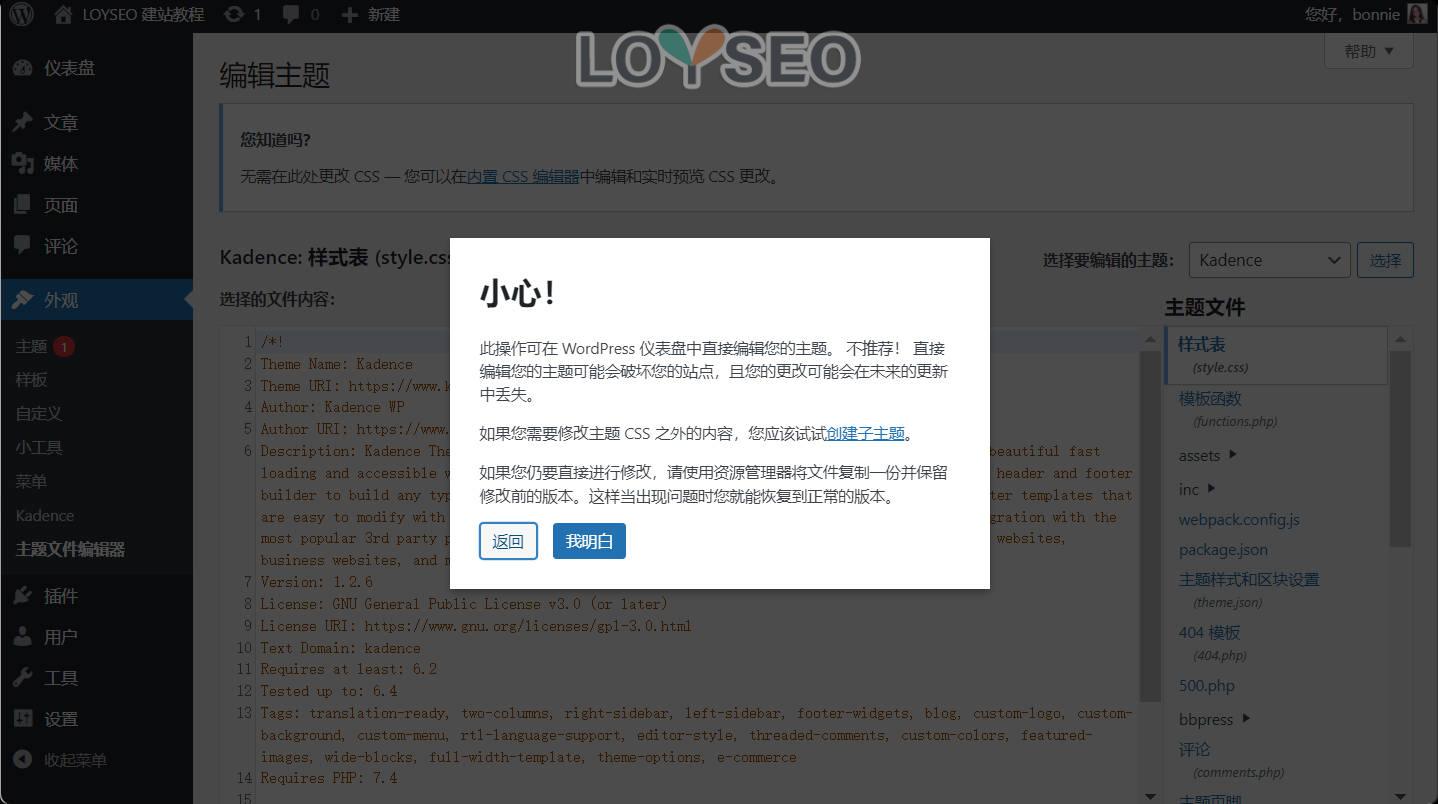The height and width of the screenshot is (804, 1438).
Task: Open the 主题 submenu item
Action: tap(31, 346)
